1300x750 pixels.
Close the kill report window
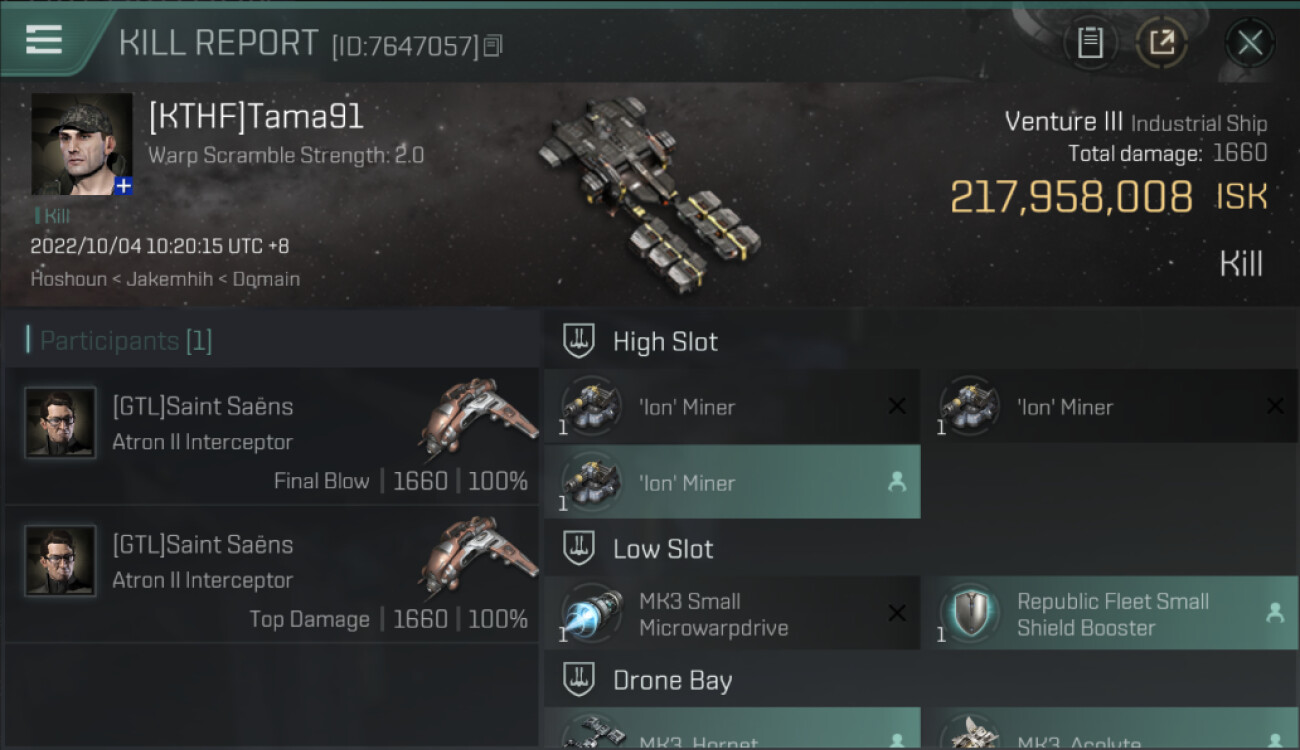[x=1249, y=43]
